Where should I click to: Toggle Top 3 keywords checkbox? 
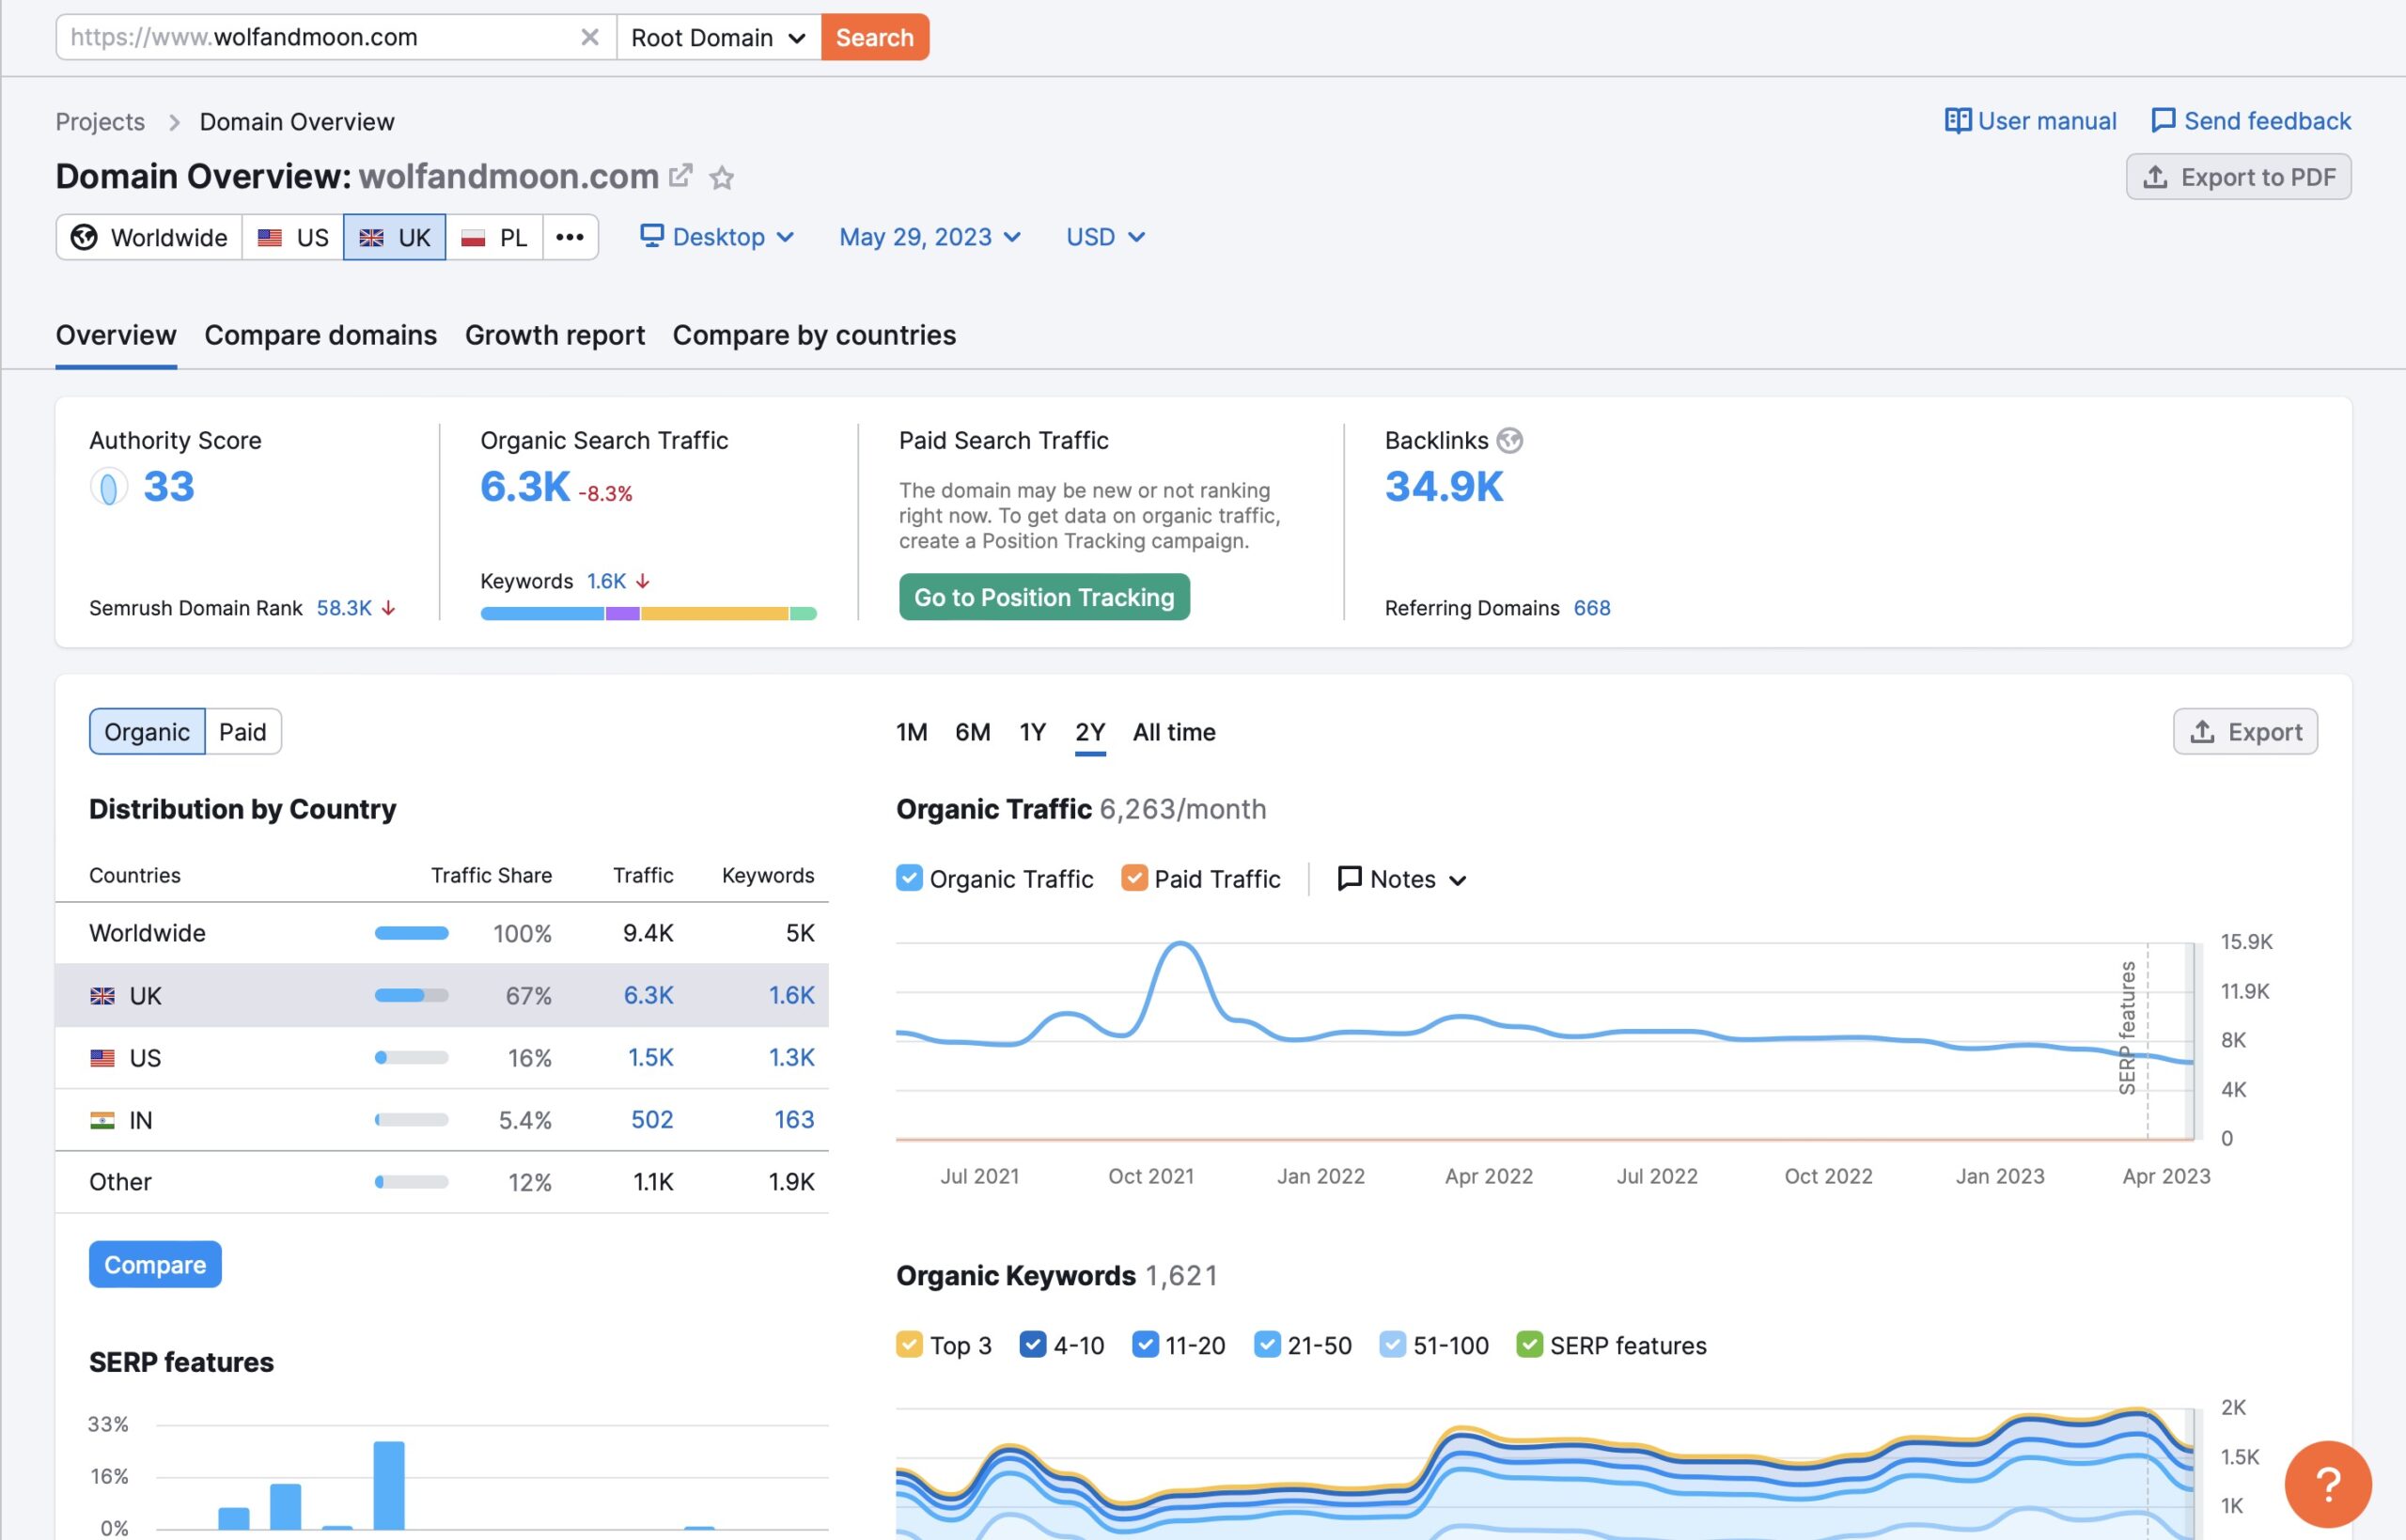click(909, 1344)
